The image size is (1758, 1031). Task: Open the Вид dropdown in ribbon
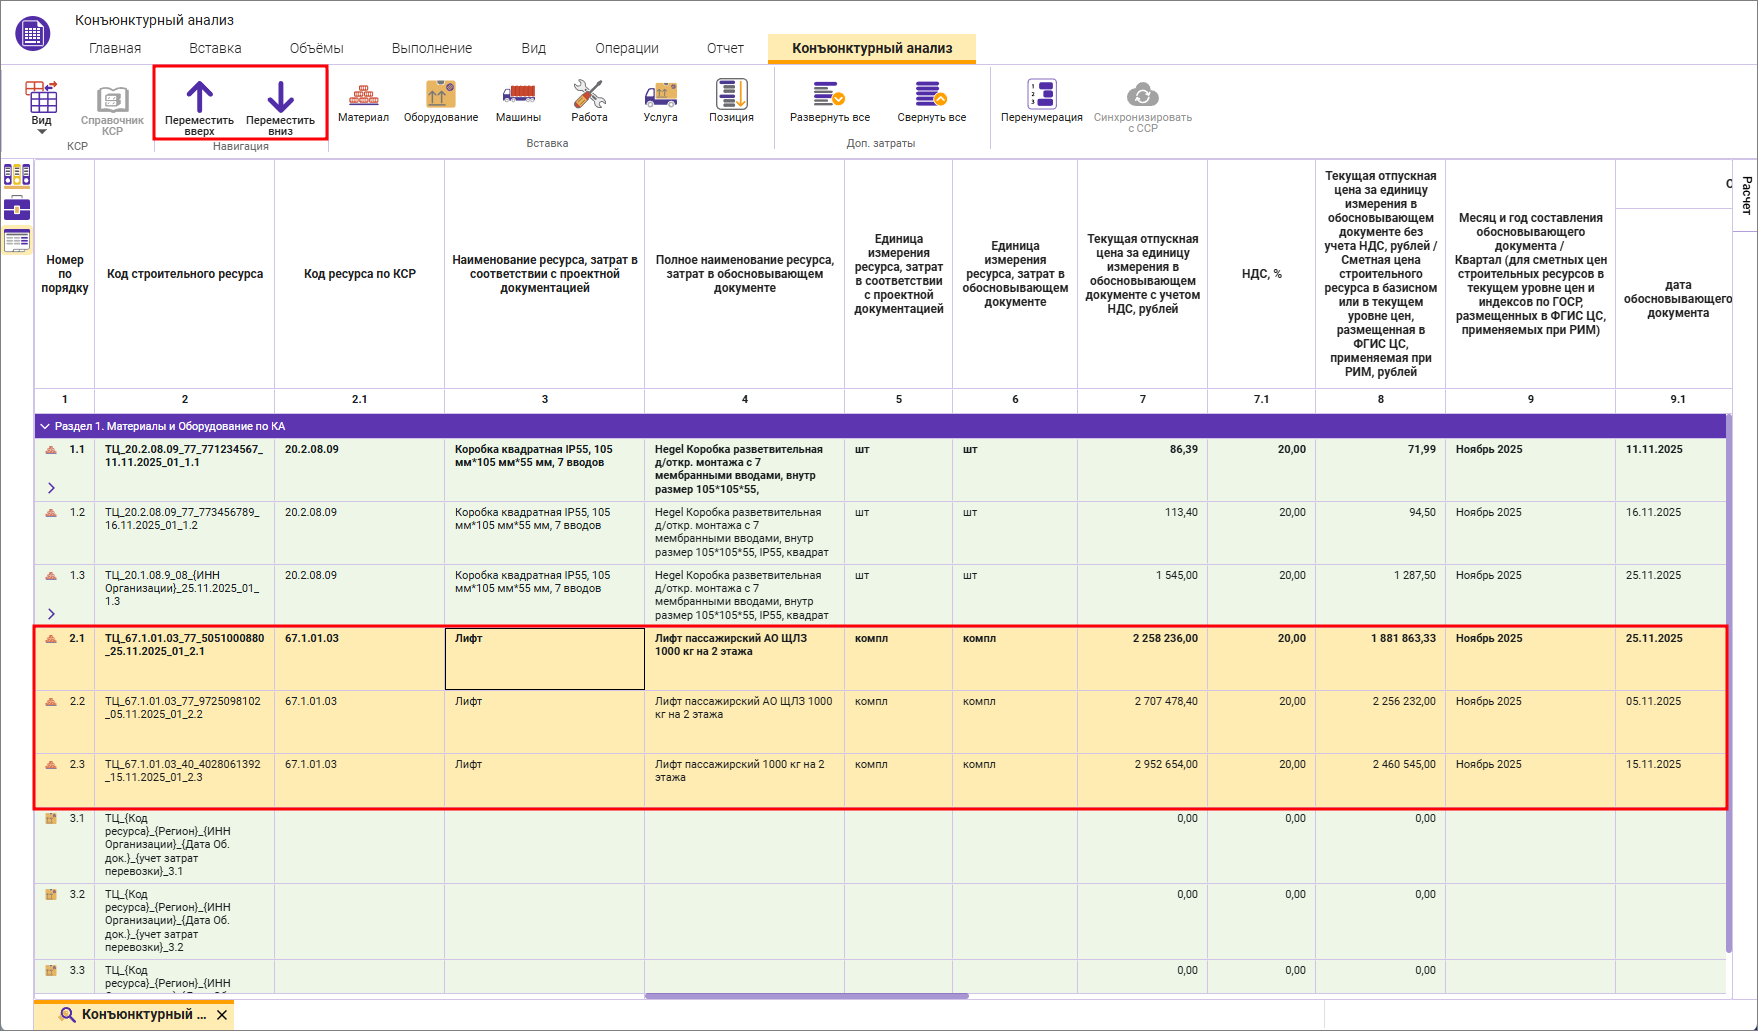point(41,107)
